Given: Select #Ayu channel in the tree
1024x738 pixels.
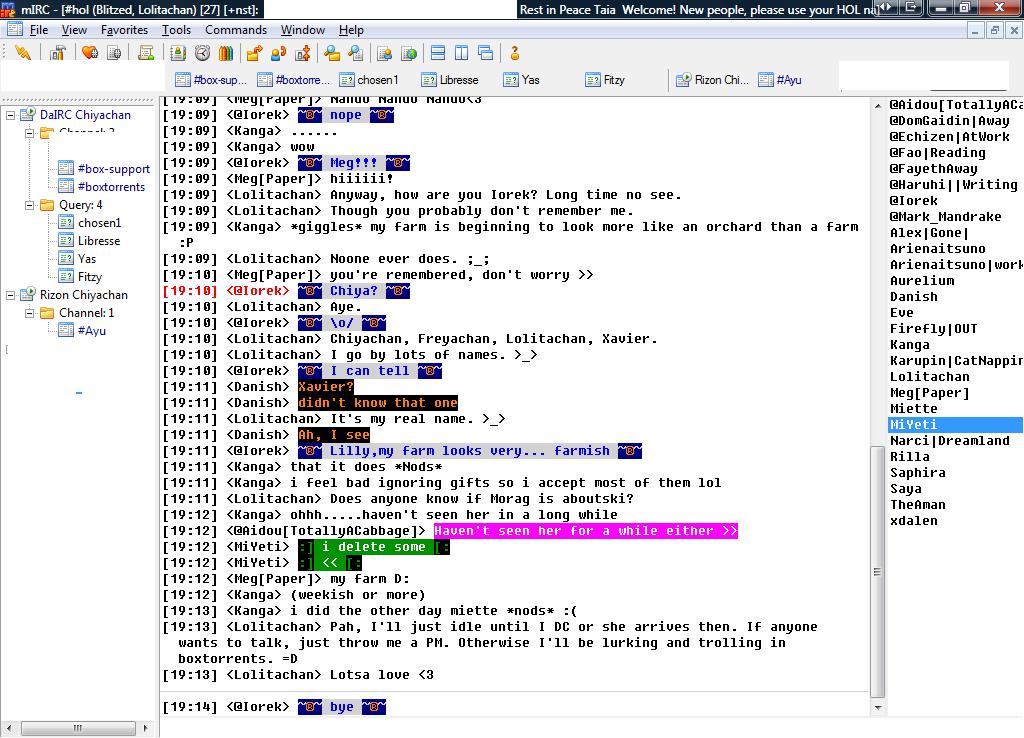Looking at the screenshot, I should tap(91, 331).
